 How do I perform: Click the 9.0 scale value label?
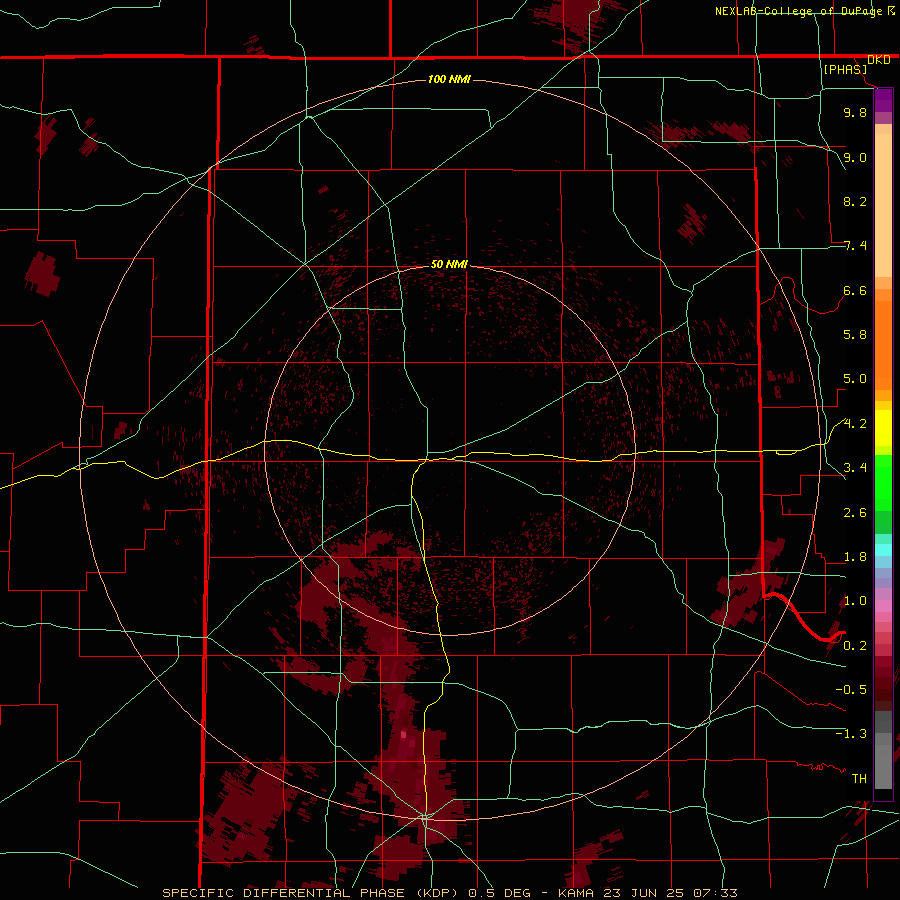pos(855,157)
